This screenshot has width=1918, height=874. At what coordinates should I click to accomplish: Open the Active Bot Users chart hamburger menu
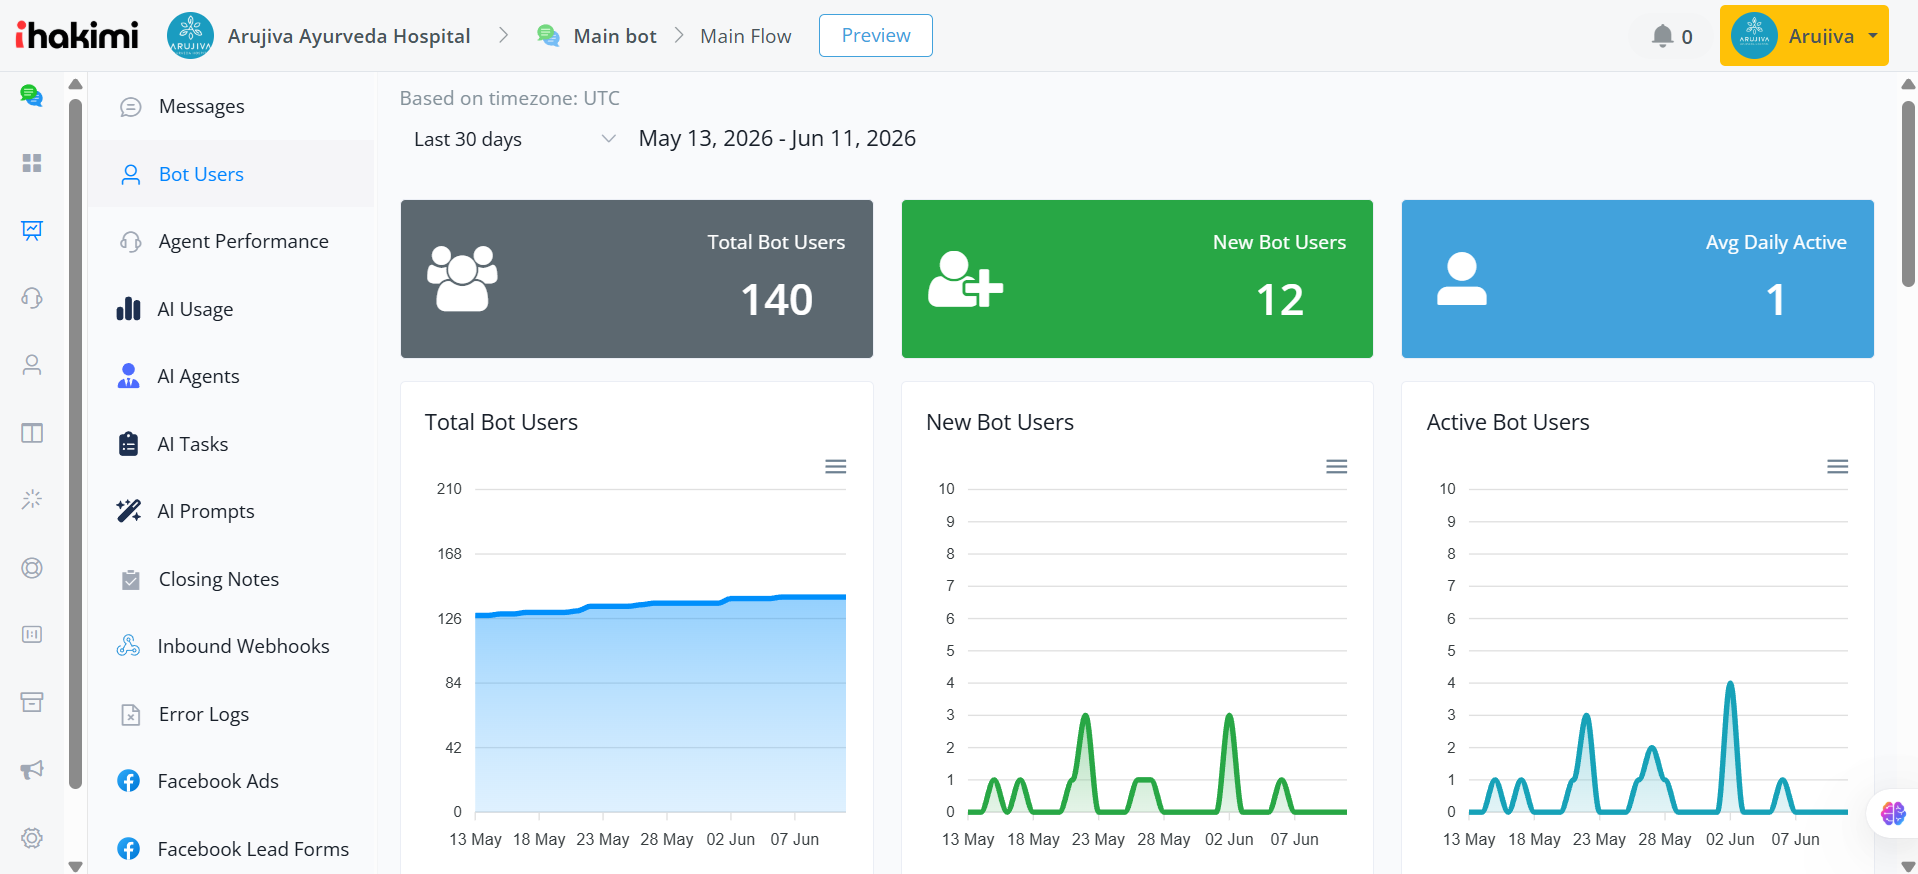coord(1838,467)
